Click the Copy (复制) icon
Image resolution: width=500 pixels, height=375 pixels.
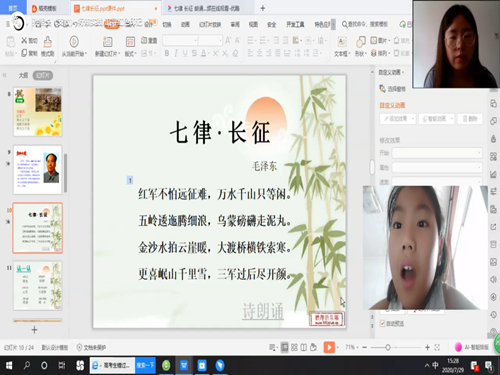point(24,53)
